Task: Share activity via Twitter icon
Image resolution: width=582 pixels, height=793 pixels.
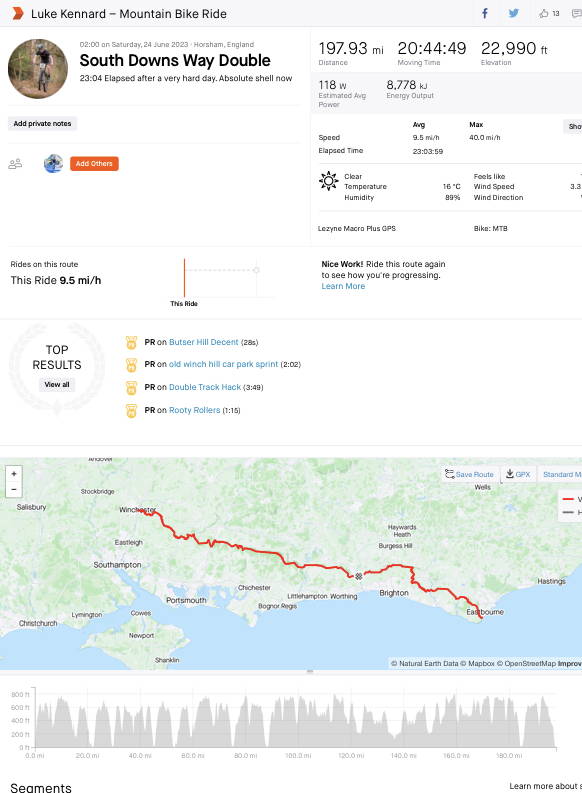Action: pos(514,14)
